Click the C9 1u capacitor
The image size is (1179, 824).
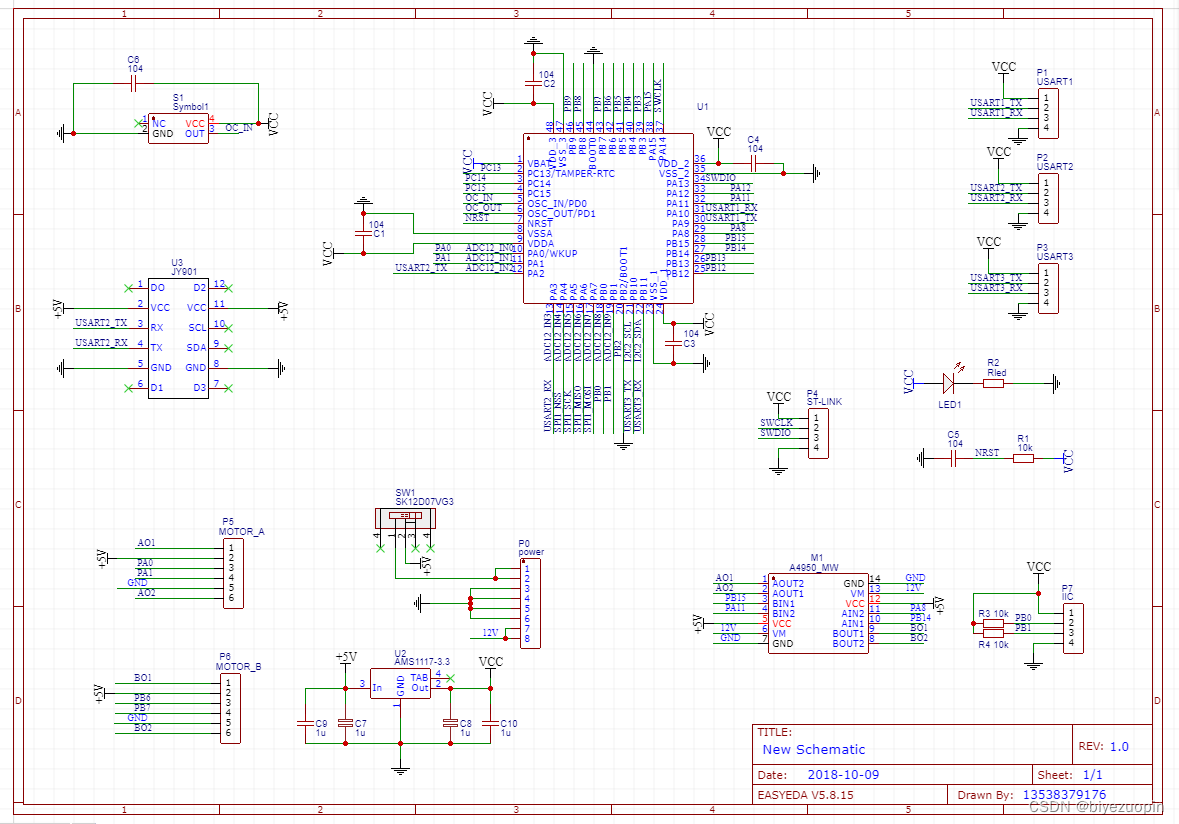tap(304, 723)
